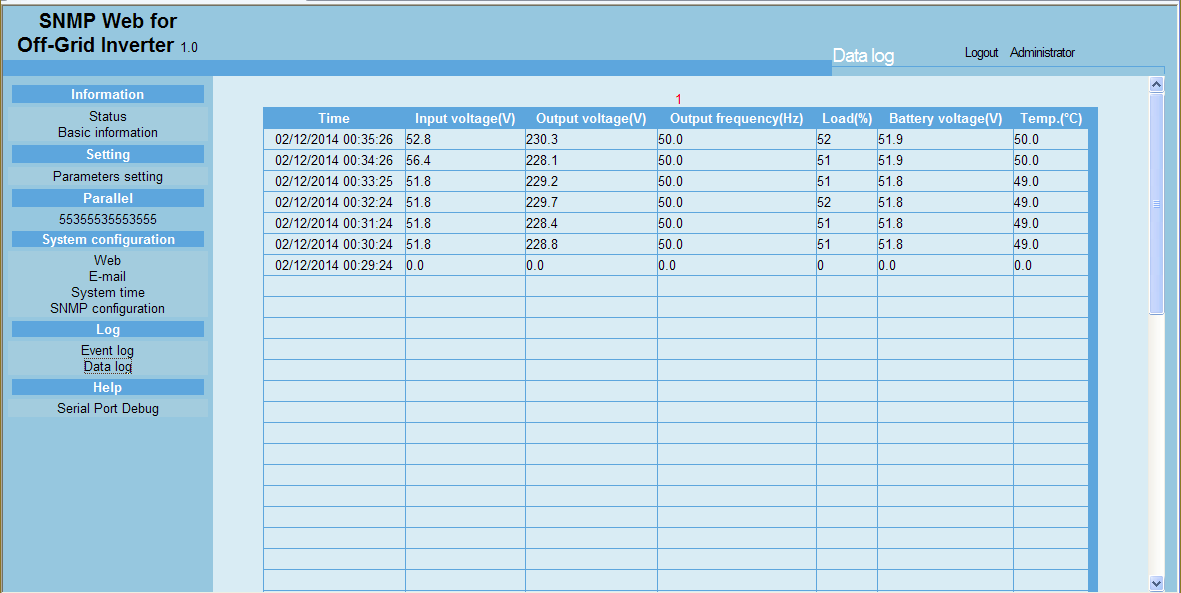The image size is (1181, 593).
Task: Click the System configuration header
Action: click(108, 240)
